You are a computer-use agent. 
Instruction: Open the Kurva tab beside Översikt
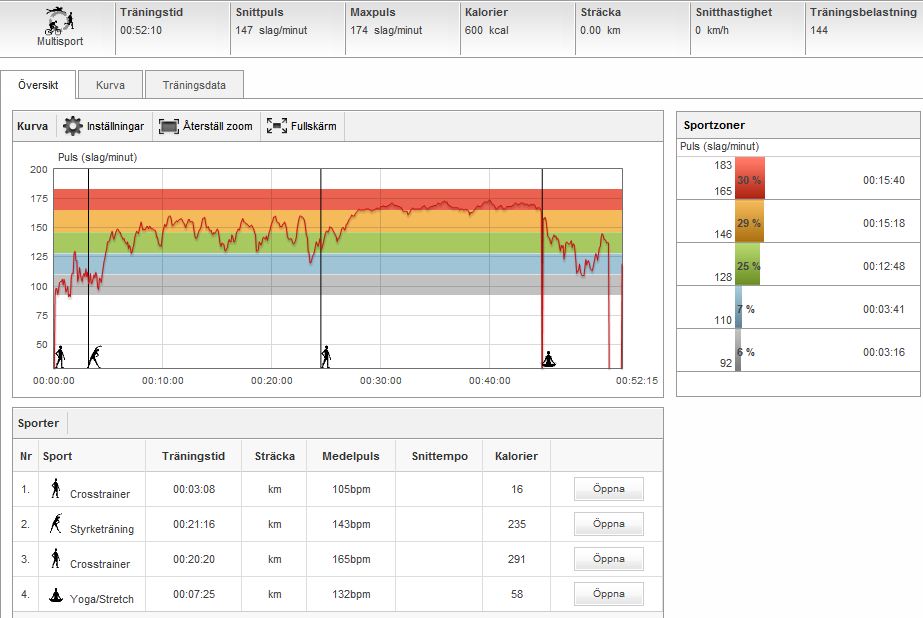(x=110, y=85)
